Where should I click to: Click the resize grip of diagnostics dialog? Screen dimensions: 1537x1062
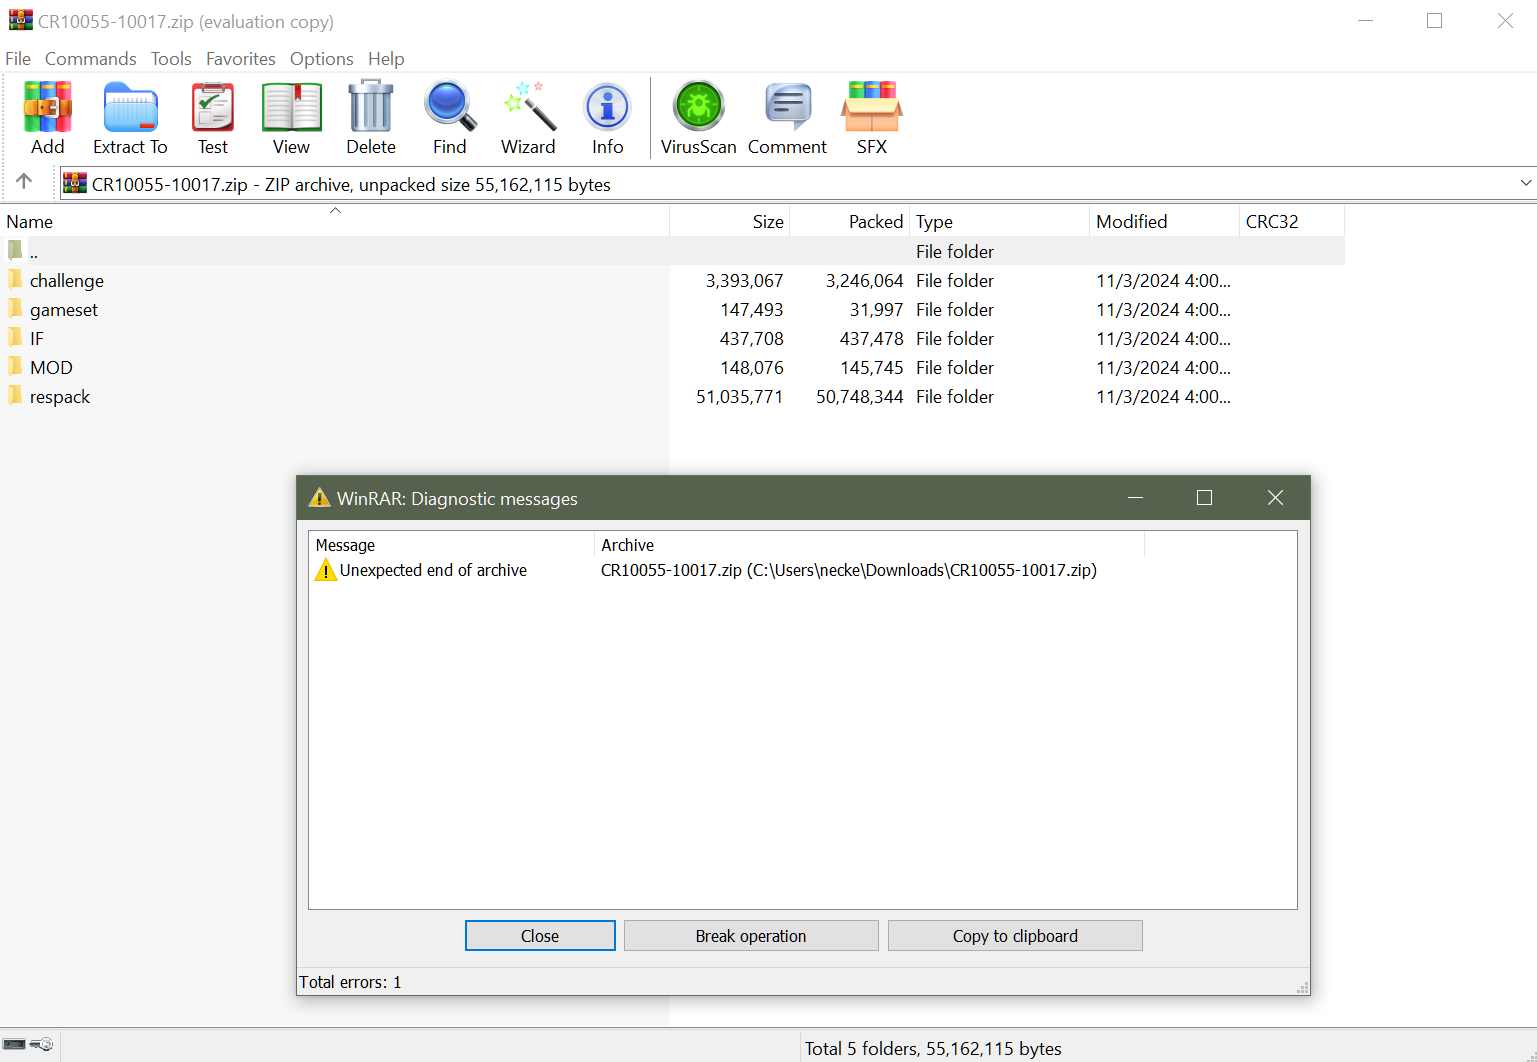click(1302, 987)
